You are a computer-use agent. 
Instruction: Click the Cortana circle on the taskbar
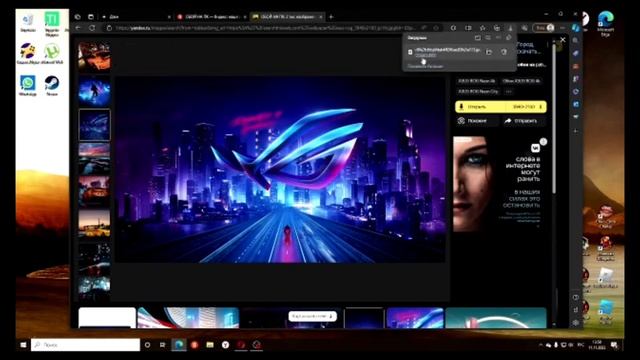[x=147, y=345]
